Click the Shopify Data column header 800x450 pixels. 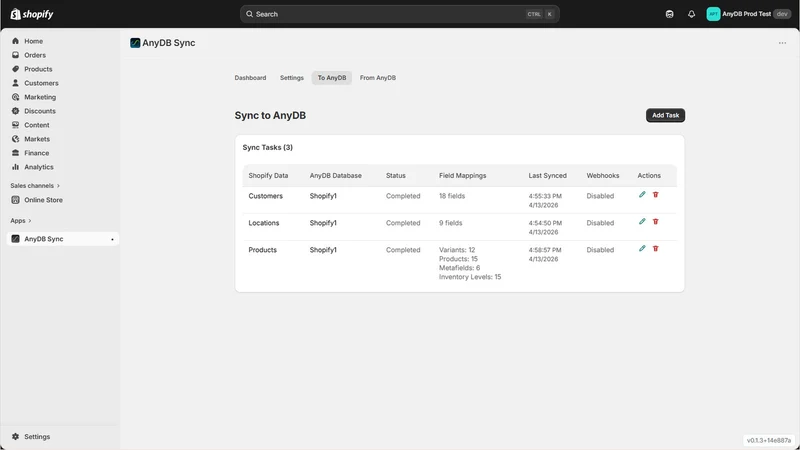pos(268,176)
